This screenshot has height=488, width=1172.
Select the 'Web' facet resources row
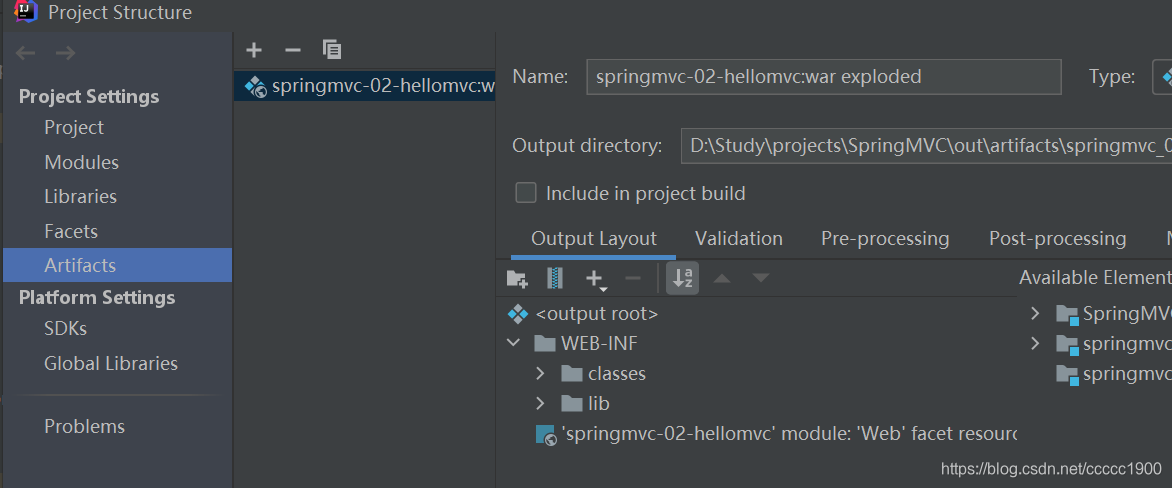pyautogui.click(x=776, y=433)
